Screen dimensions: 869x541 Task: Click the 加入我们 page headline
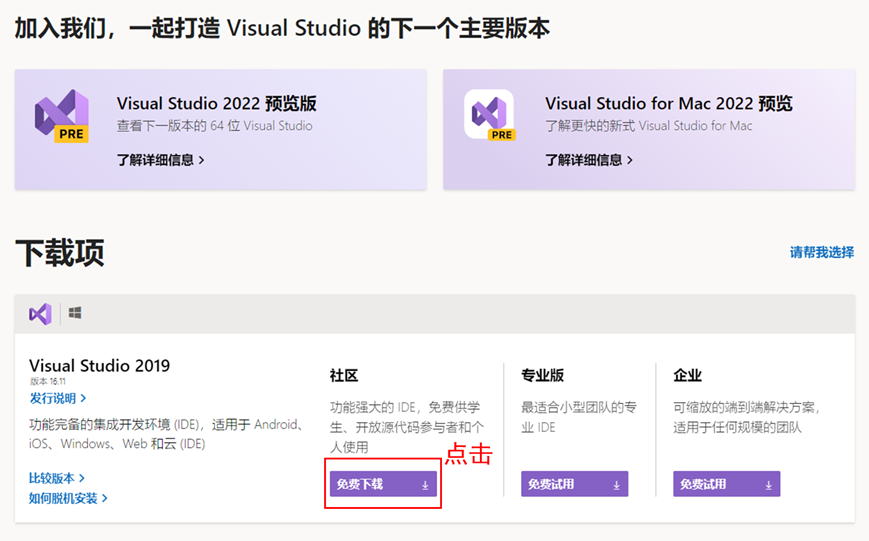pyautogui.click(x=282, y=28)
